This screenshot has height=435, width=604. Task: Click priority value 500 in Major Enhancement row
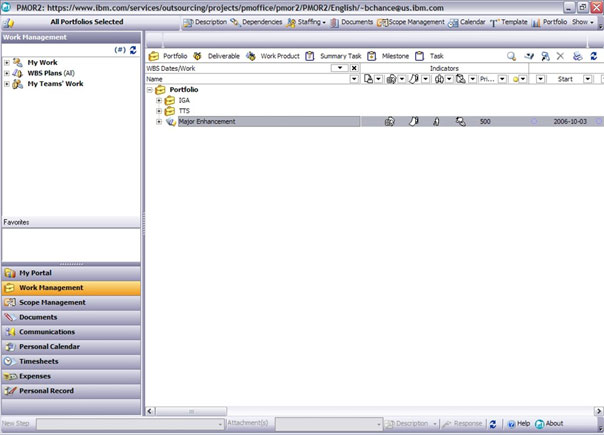(x=485, y=122)
